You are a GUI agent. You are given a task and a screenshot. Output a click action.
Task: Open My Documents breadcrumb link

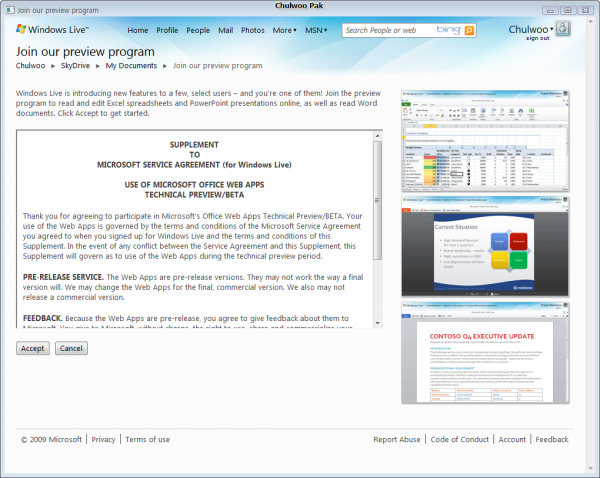click(x=131, y=65)
